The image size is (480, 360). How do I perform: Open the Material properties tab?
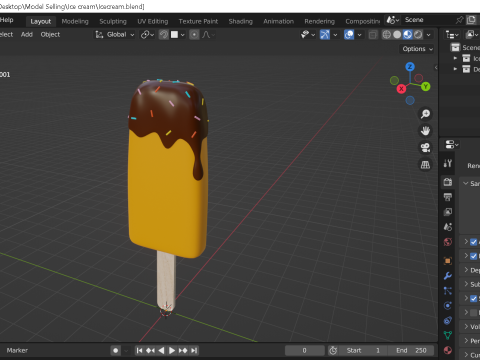(448, 350)
